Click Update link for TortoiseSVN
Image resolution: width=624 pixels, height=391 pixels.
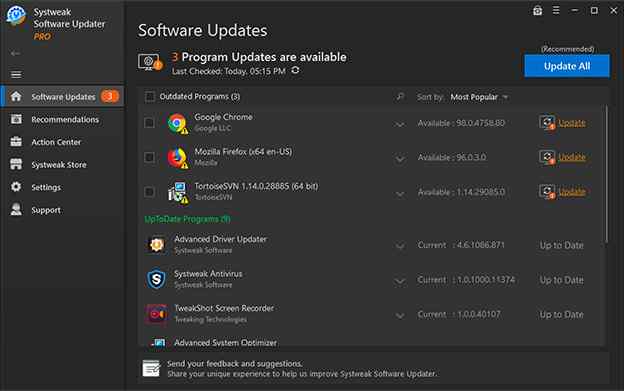point(572,192)
